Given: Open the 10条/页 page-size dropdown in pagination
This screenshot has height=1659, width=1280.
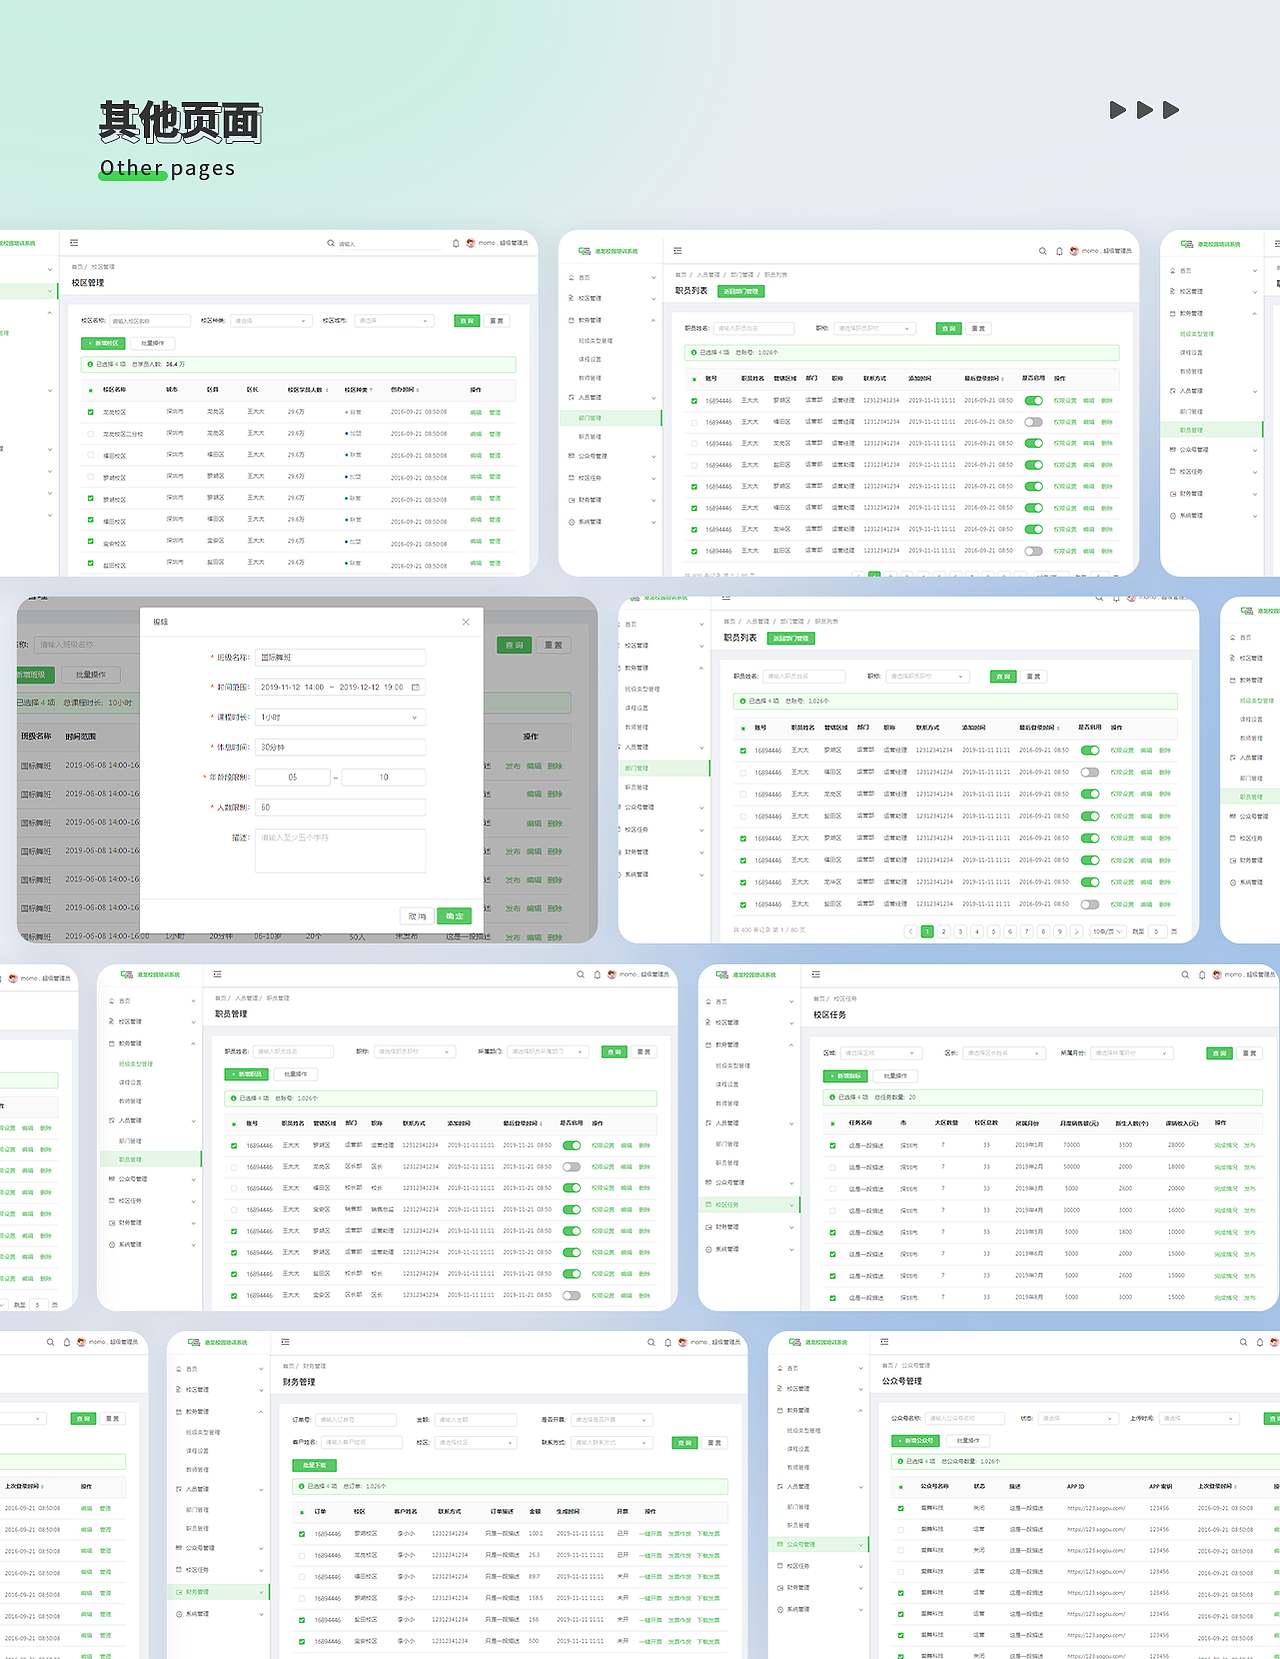Looking at the screenshot, I should click(1107, 931).
